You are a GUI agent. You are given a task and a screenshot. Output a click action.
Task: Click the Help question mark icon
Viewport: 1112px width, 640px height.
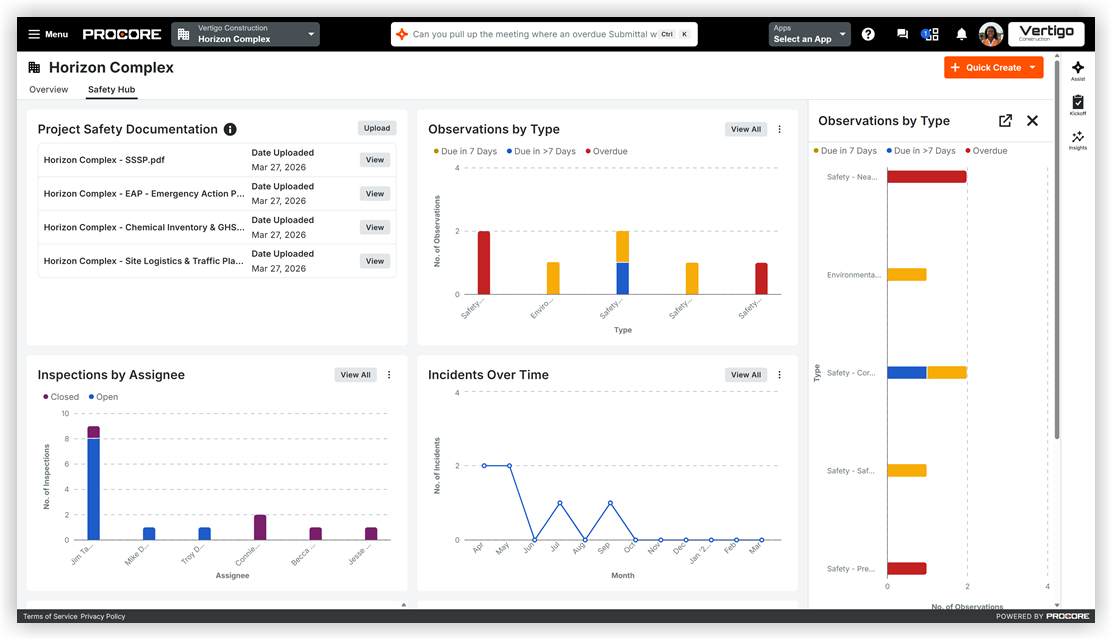coord(868,33)
